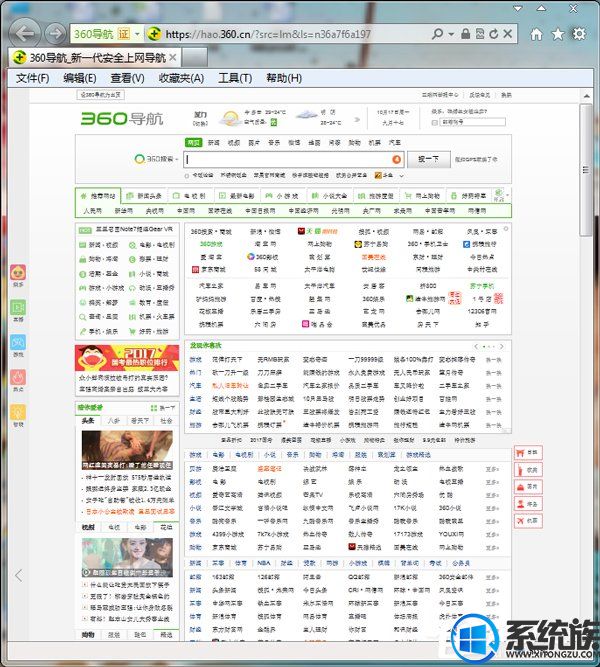Toggle the compatibility view icon in address bar
The width and height of the screenshot is (600, 667).
point(480,34)
